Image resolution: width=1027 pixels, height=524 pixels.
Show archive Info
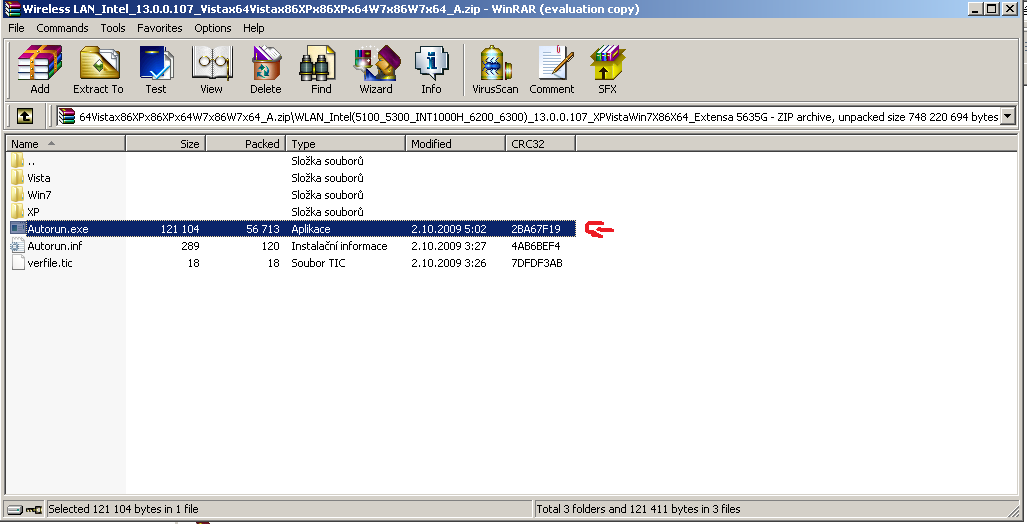click(431, 70)
